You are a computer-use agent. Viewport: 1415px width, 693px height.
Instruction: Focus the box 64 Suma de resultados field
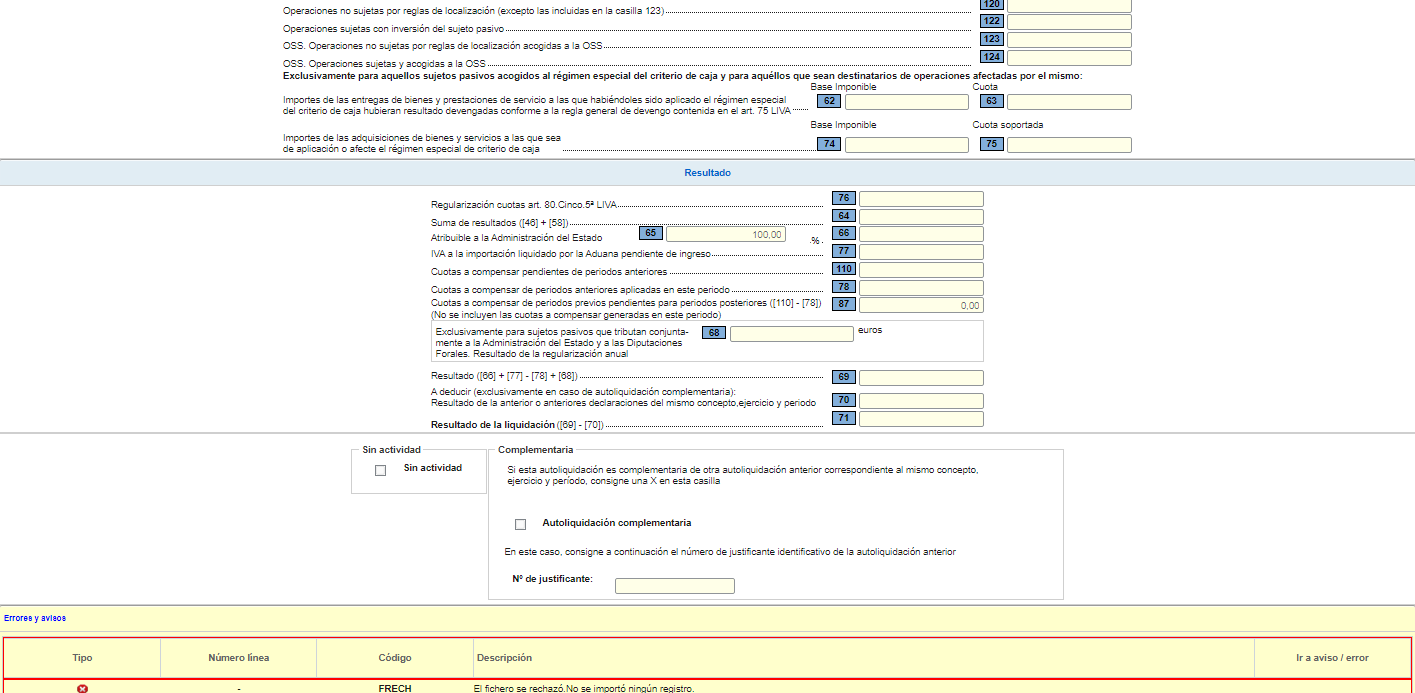point(920,217)
